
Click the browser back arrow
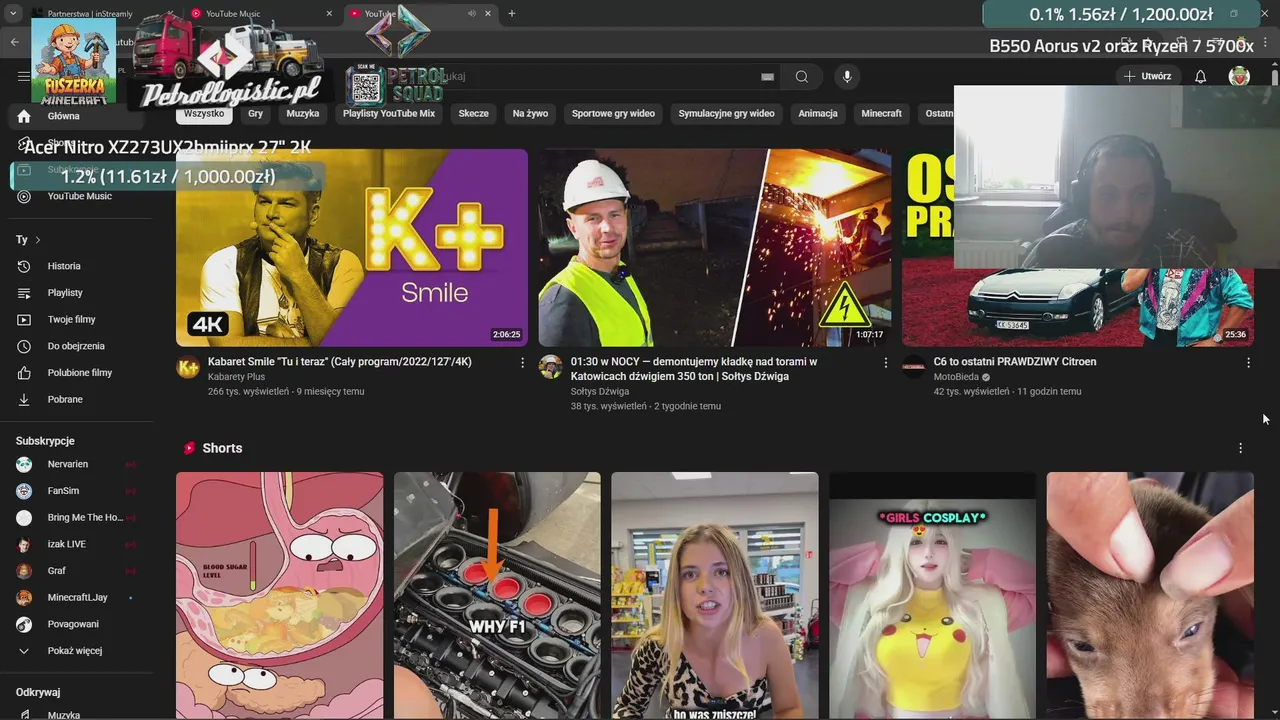[14, 42]
